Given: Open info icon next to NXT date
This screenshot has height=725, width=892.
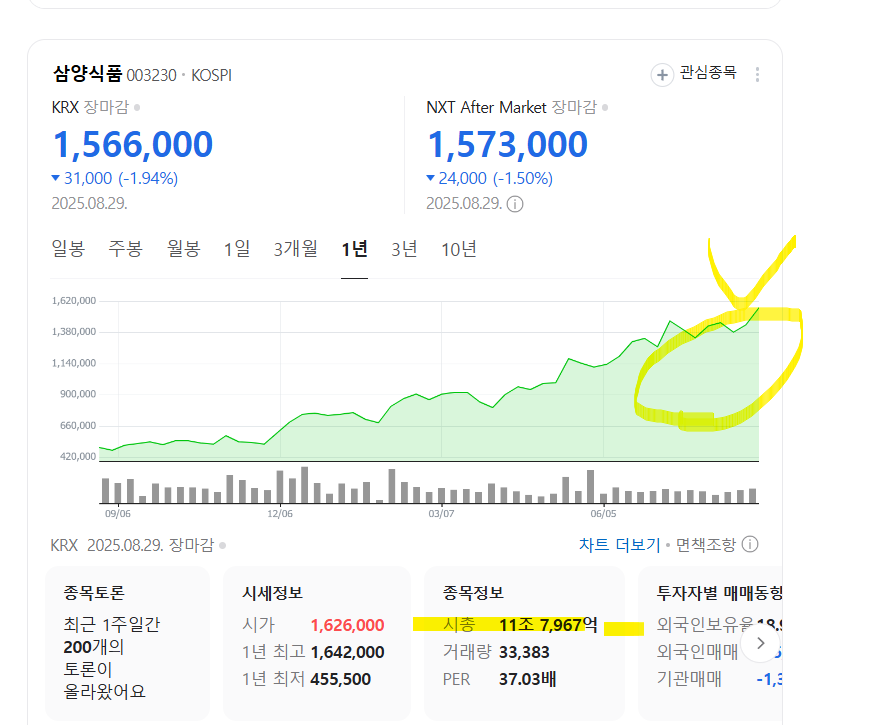Looking at the screenshot, I should 515,204.
